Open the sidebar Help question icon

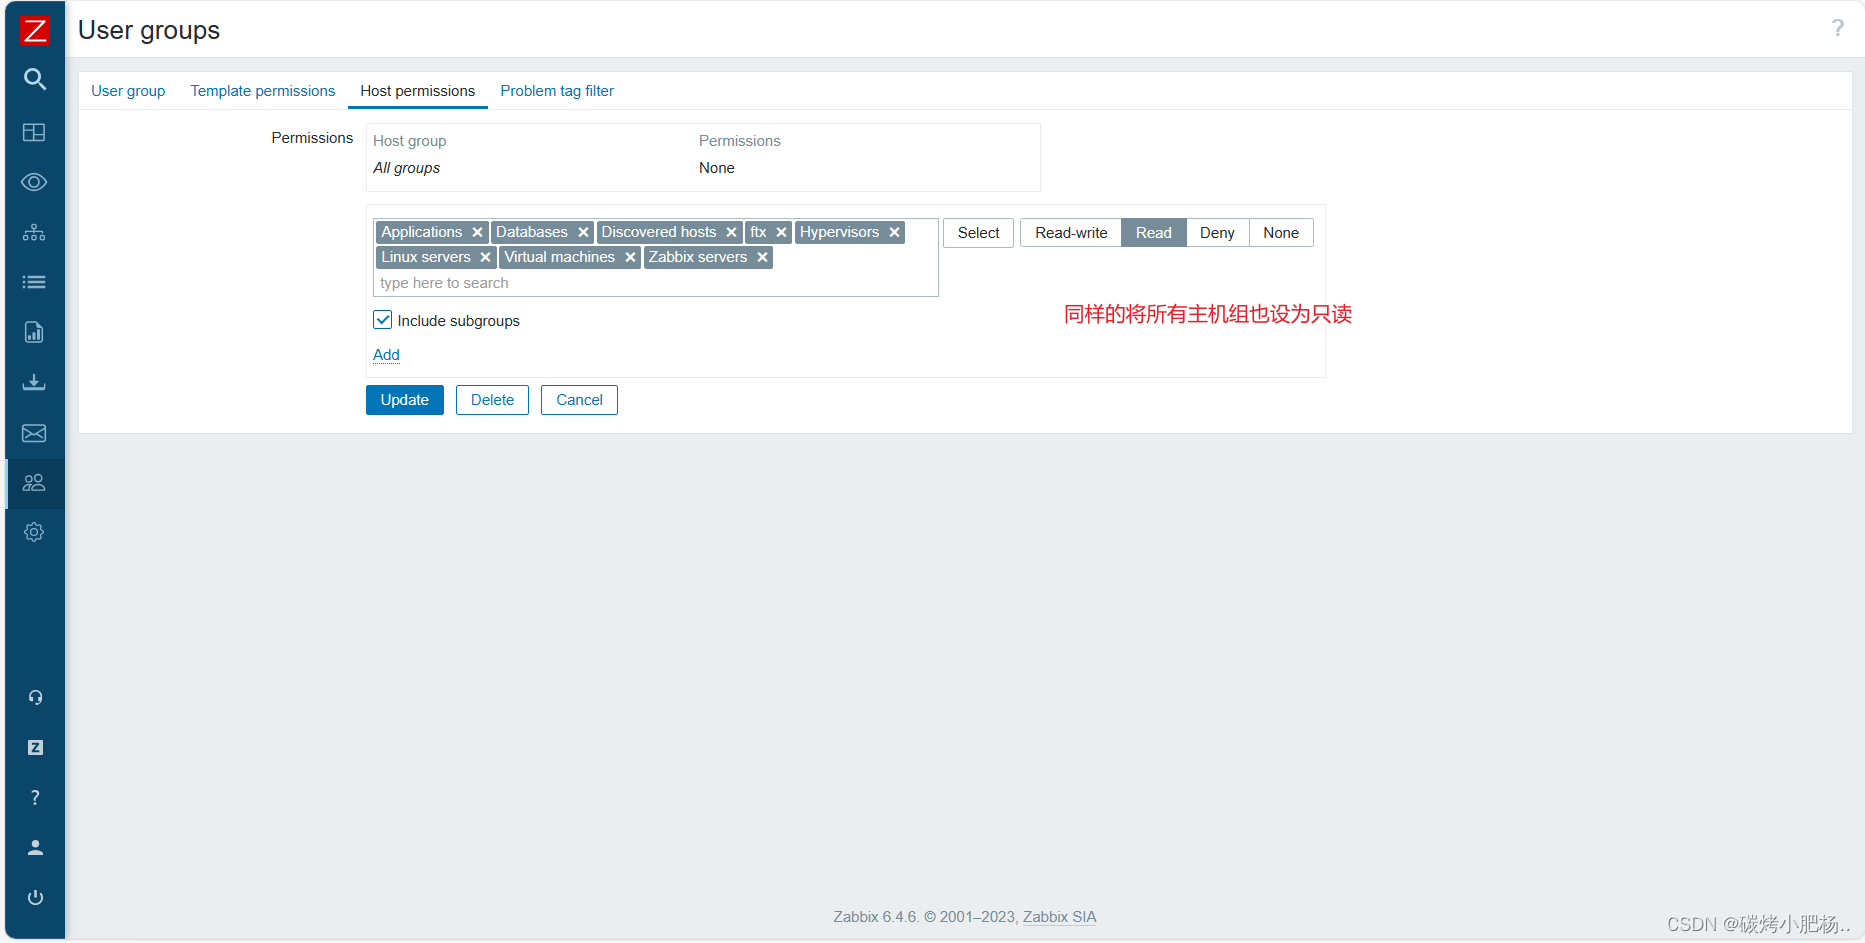pos(35,797)
